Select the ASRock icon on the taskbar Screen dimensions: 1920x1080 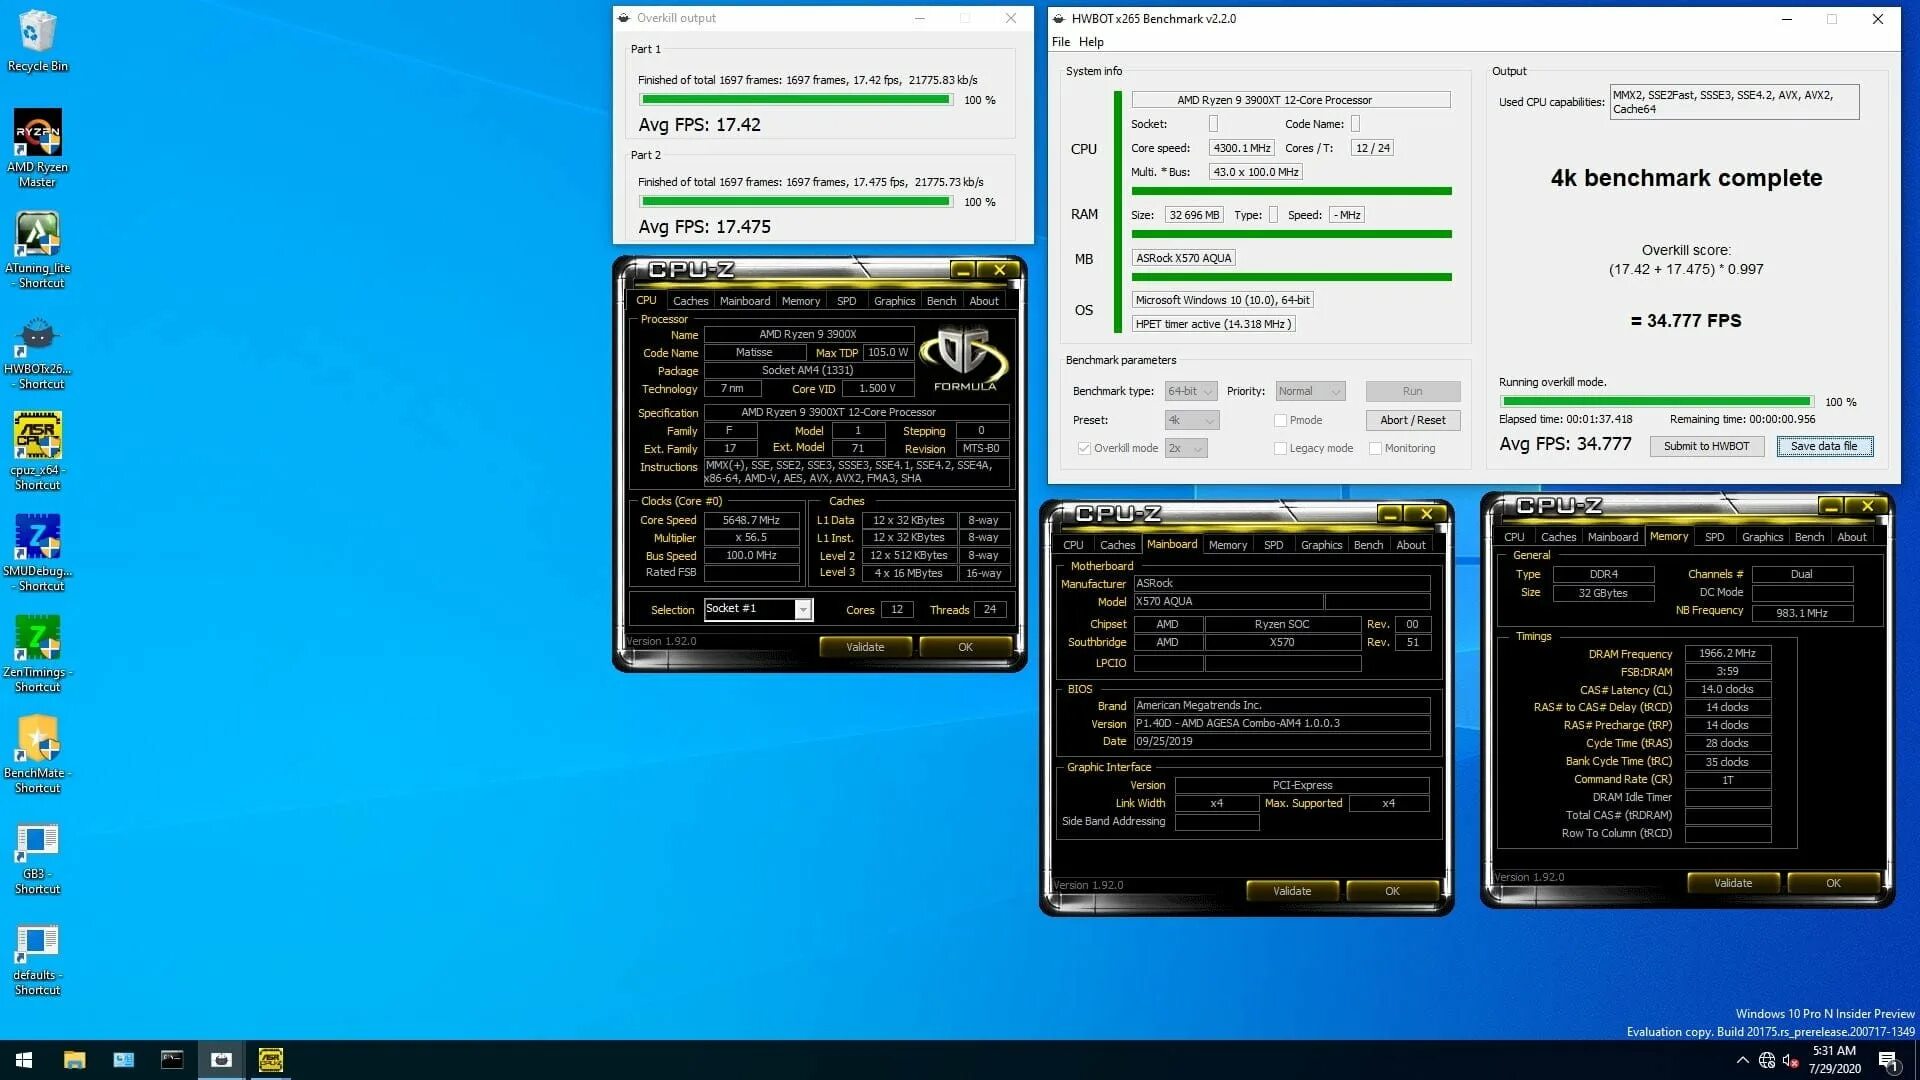(x=271, y=1059)
